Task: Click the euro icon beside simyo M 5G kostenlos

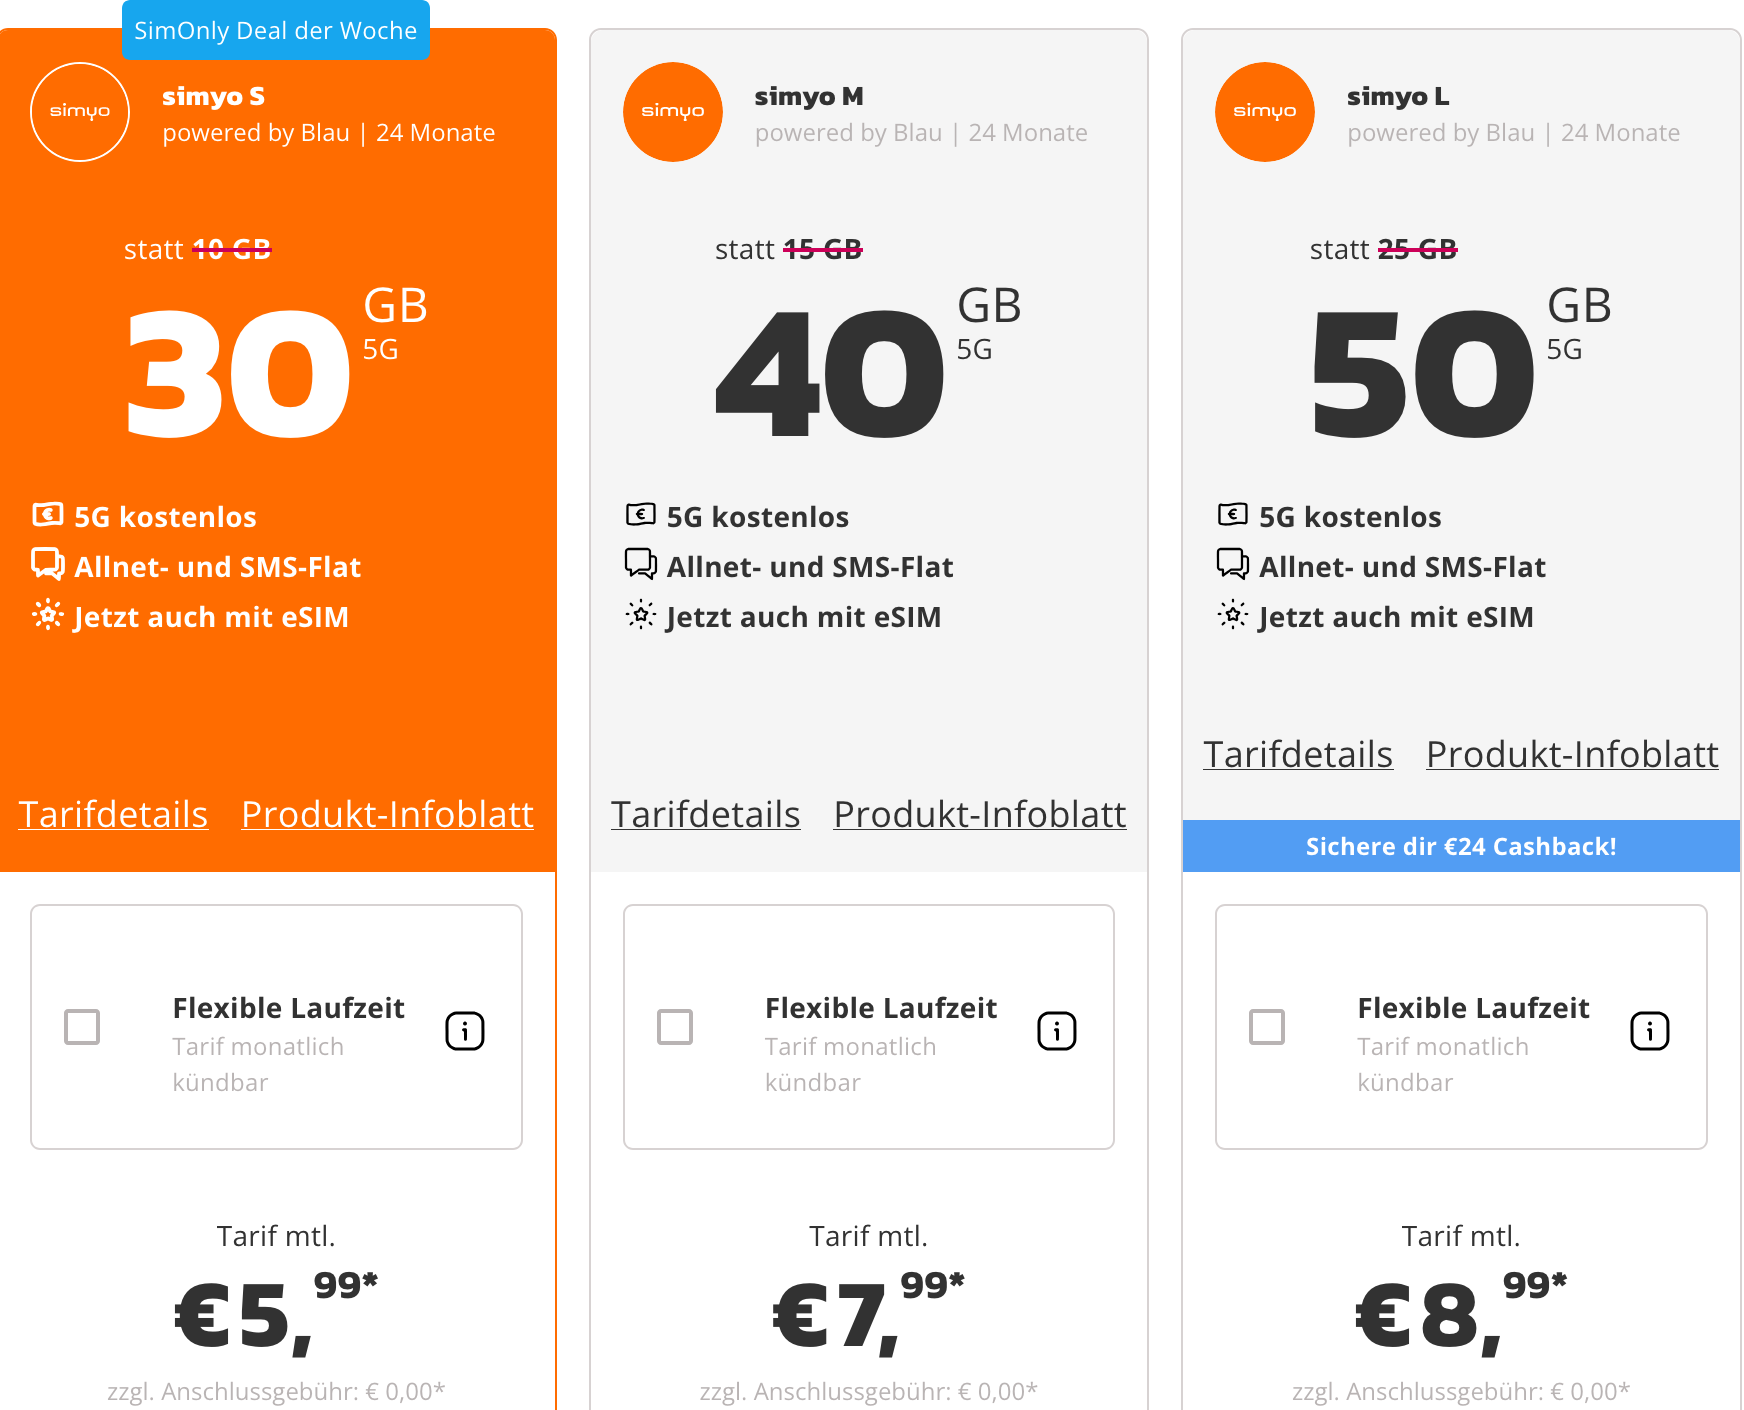Action: [x=641, y=515]
